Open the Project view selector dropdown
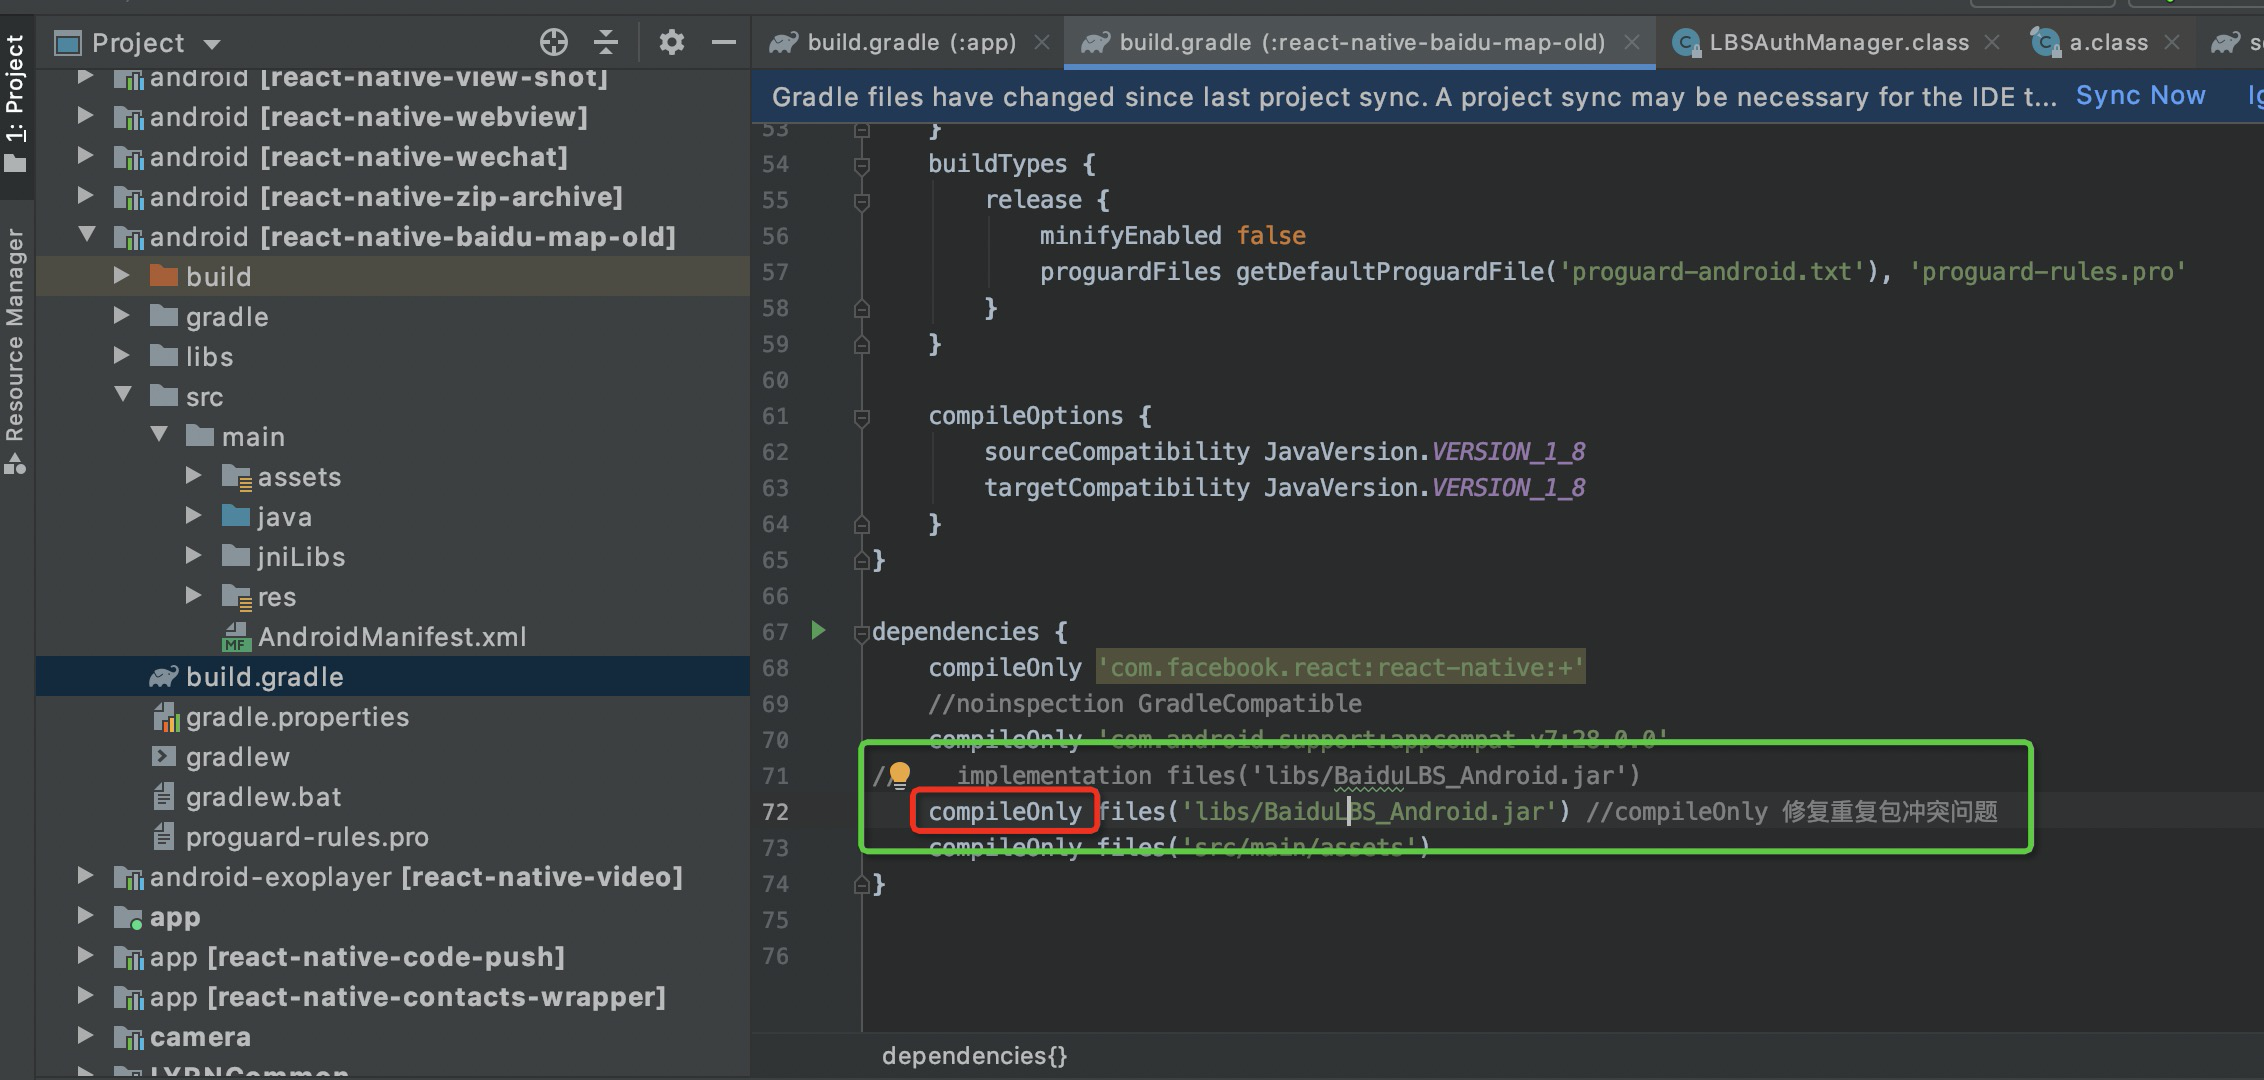2264x1080 pixels. click(210, 42)
